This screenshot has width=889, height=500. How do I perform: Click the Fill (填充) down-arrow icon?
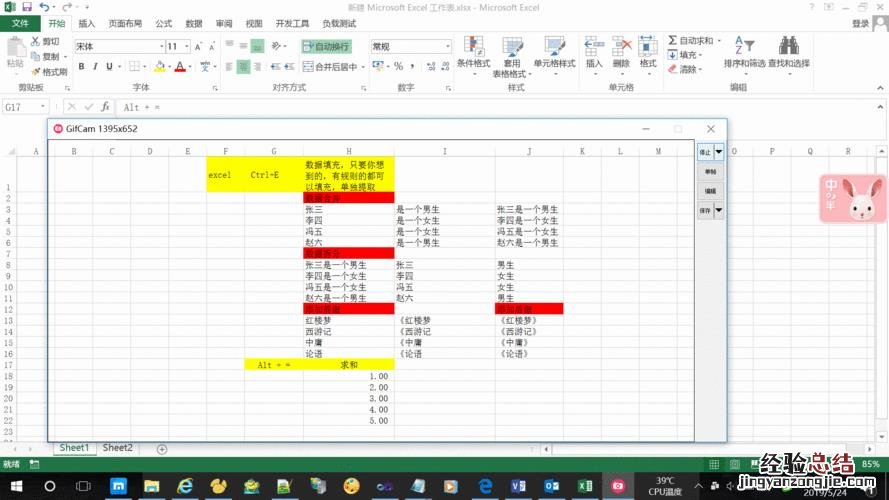pos(672,55)
